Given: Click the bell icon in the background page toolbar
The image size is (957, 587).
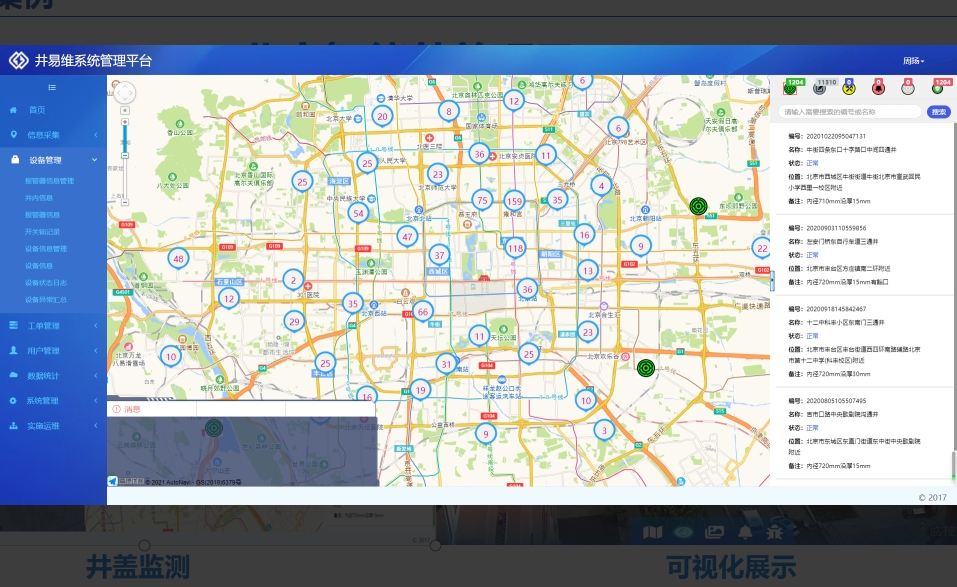Looking at the screenshot, I should (x=745, y=532).
